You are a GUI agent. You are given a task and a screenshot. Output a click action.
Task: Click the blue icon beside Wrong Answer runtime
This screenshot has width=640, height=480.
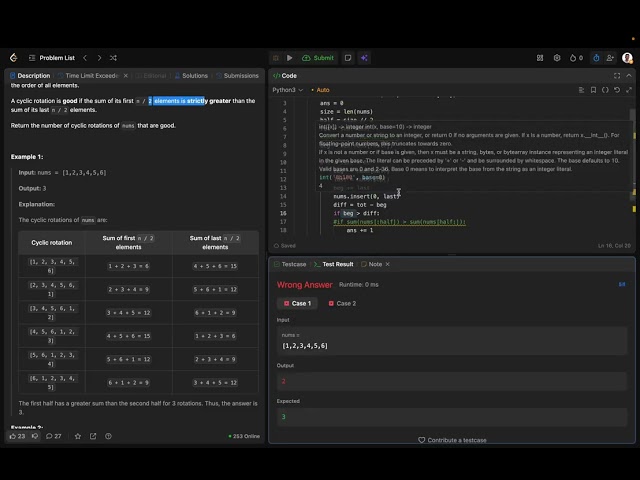click(x=622, y=284)
